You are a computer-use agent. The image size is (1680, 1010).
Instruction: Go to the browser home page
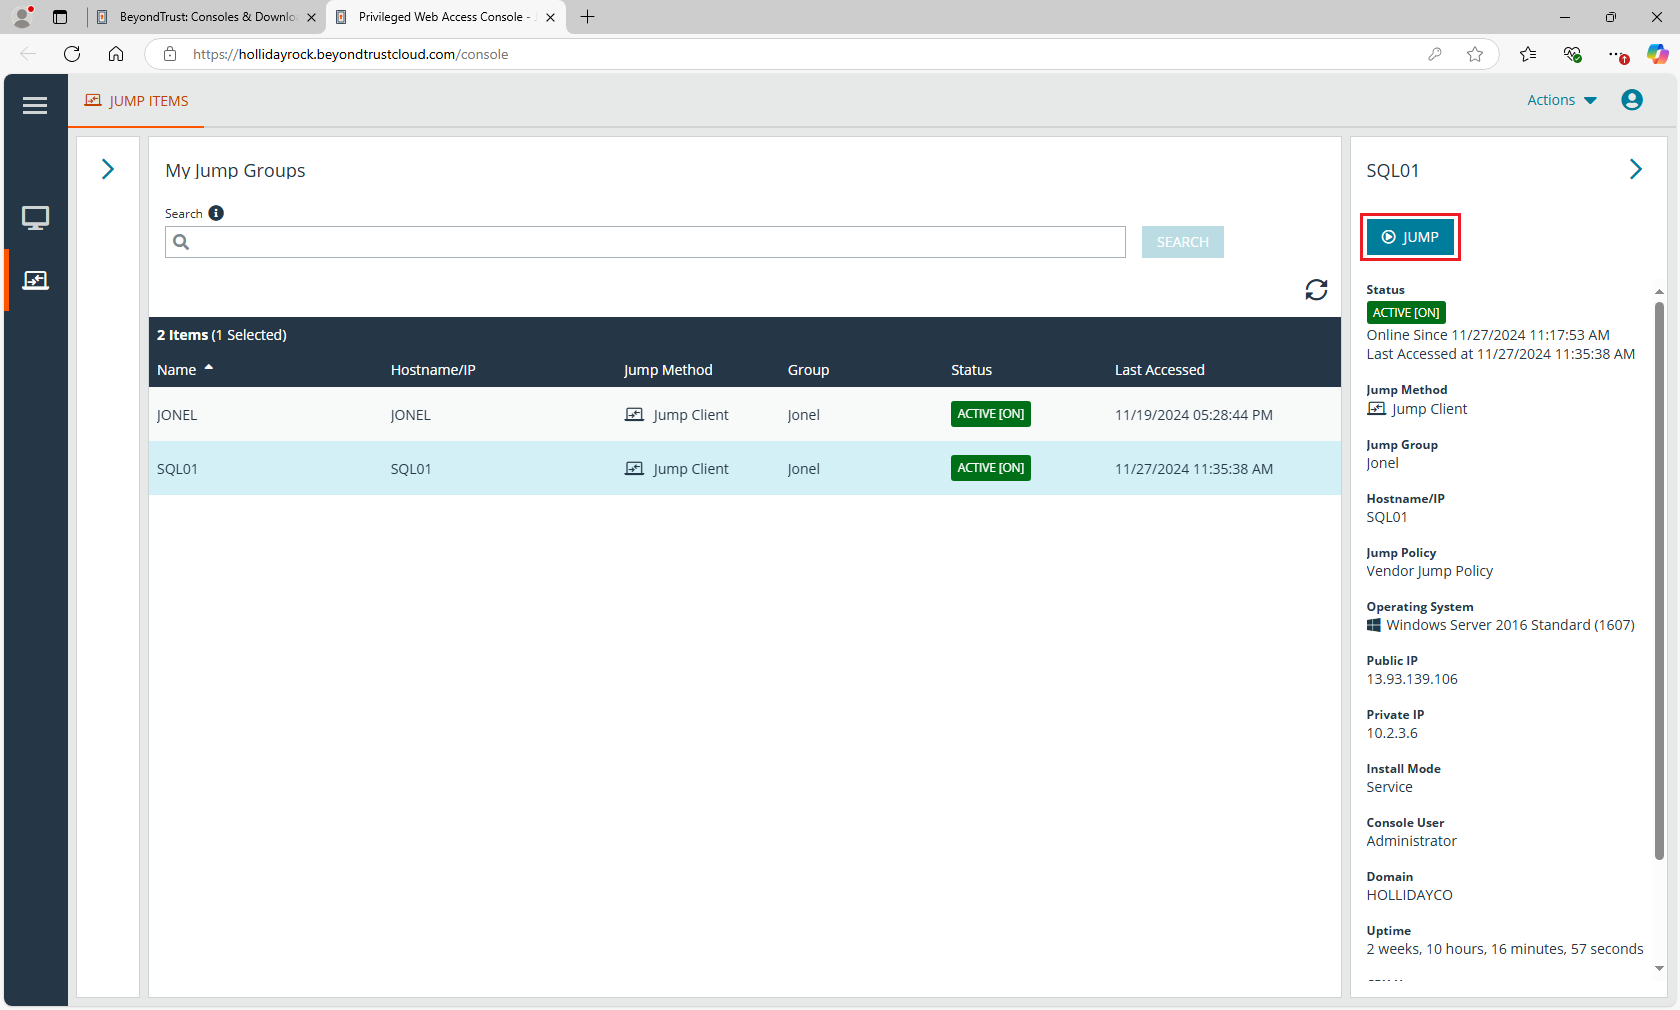[116, 54]
